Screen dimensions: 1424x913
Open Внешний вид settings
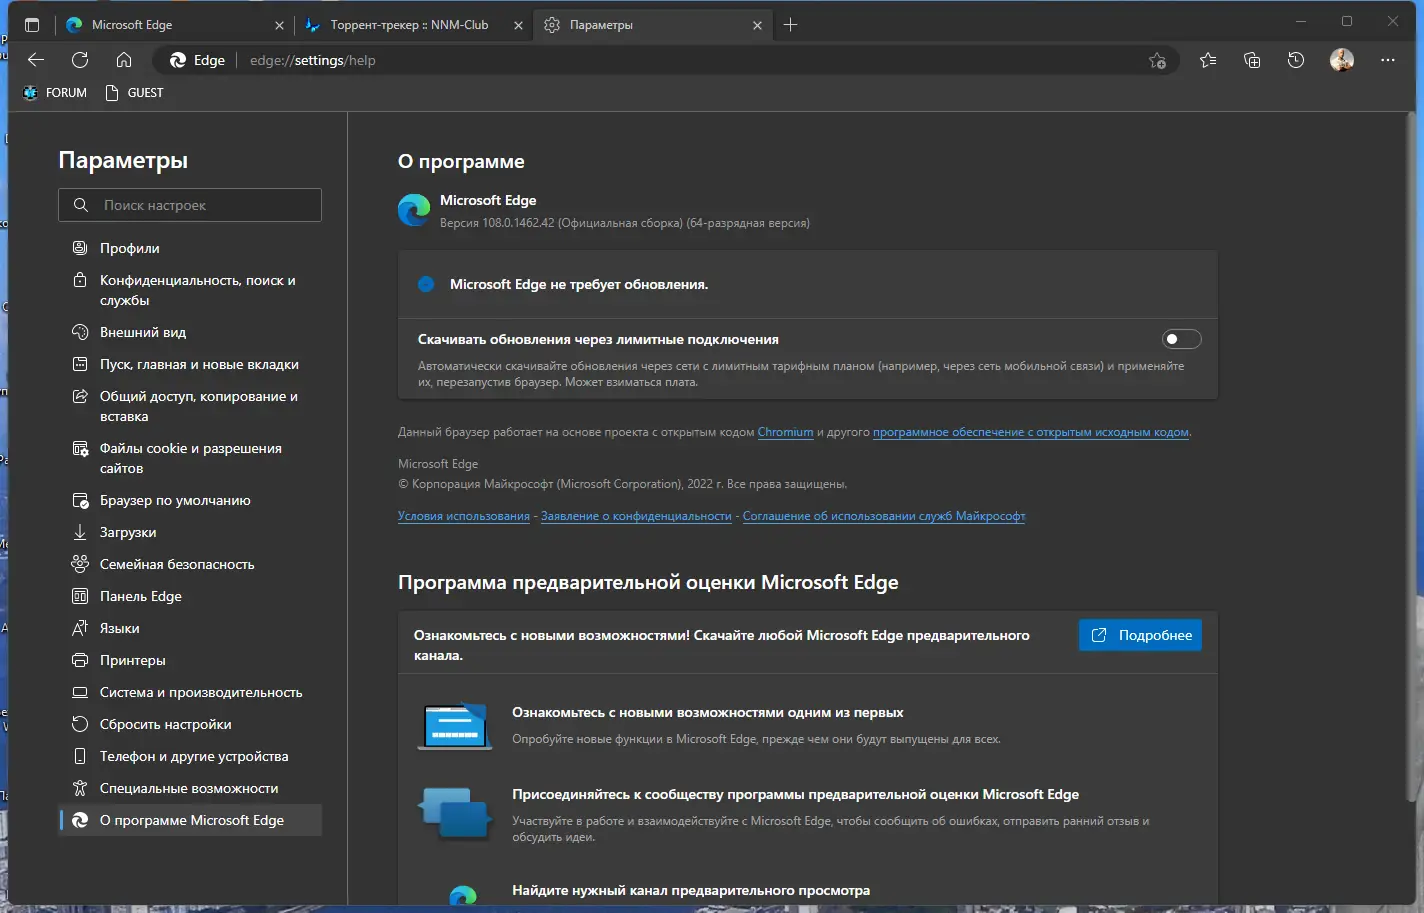point(190,332)
